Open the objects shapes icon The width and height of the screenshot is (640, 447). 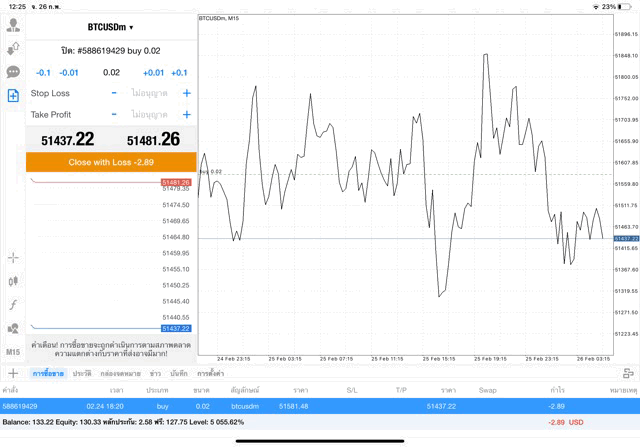point(13,328)
